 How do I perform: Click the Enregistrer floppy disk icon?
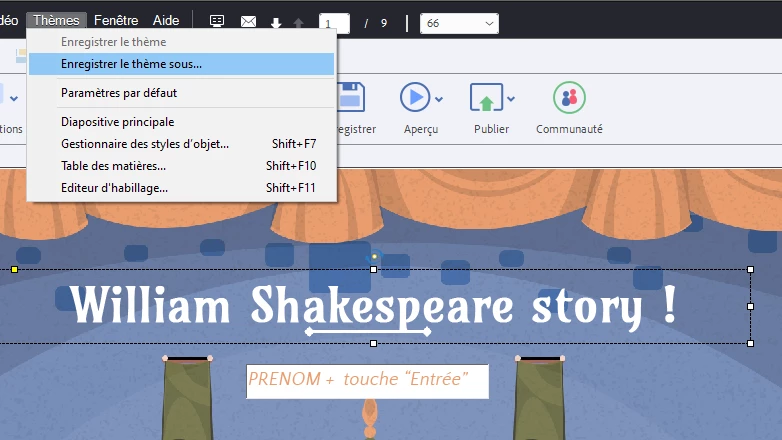click(x=352, y=97)
